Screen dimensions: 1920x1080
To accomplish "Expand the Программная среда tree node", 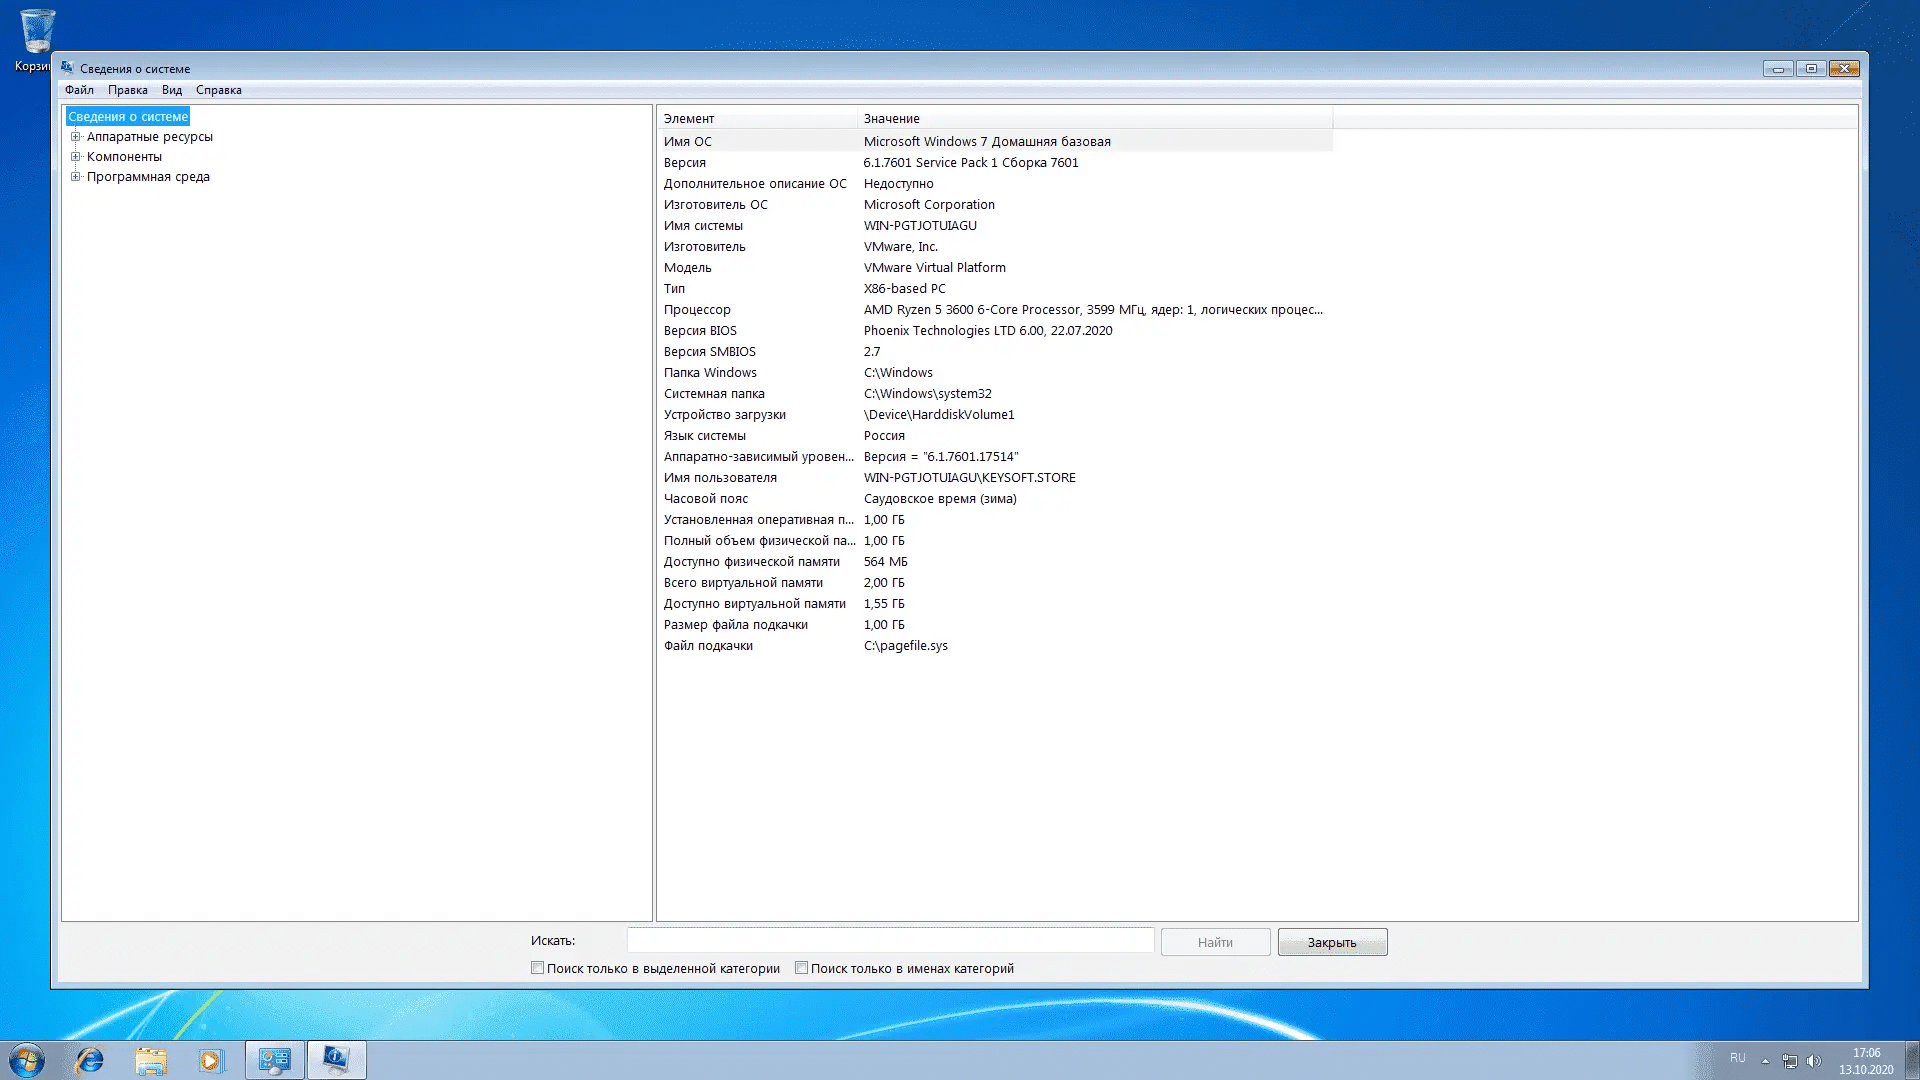I will coord(75,177).
